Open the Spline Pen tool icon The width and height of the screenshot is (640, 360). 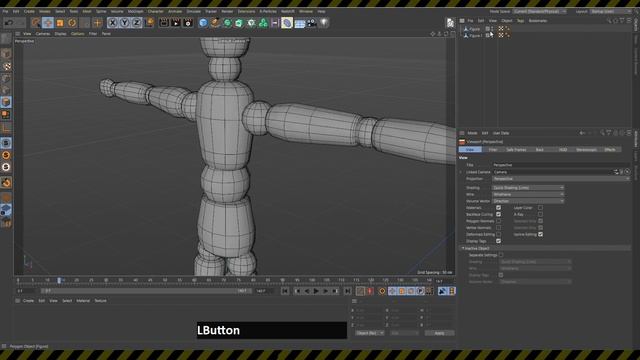click(x=215, y=23)
